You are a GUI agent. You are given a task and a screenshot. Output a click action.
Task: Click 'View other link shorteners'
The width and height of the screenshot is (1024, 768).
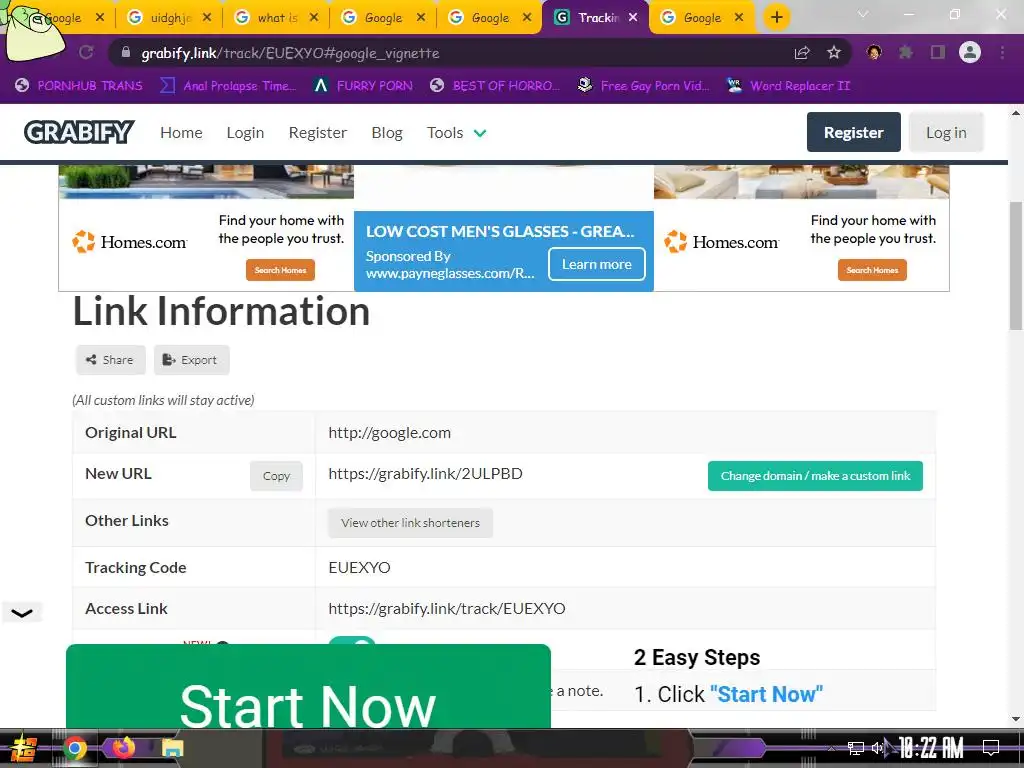[410, 523]
